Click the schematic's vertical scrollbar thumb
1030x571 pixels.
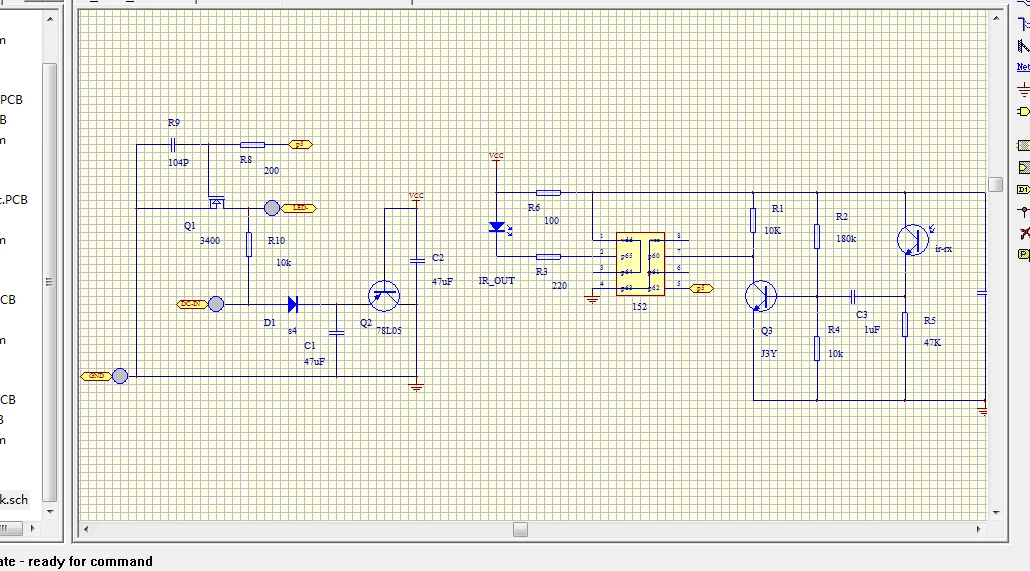tap(995, 184)
